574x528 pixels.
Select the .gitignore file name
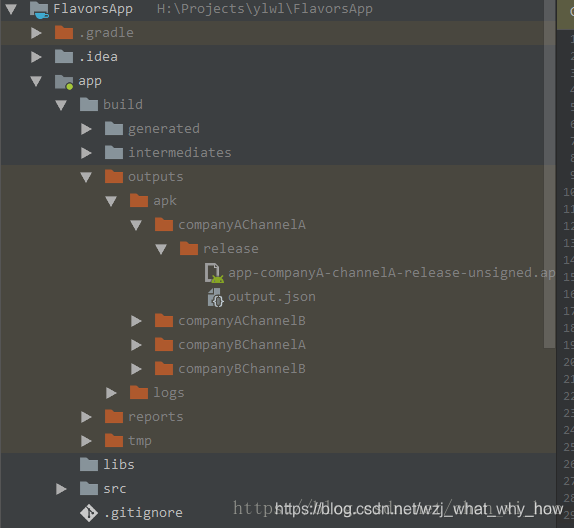click(143, 513)
